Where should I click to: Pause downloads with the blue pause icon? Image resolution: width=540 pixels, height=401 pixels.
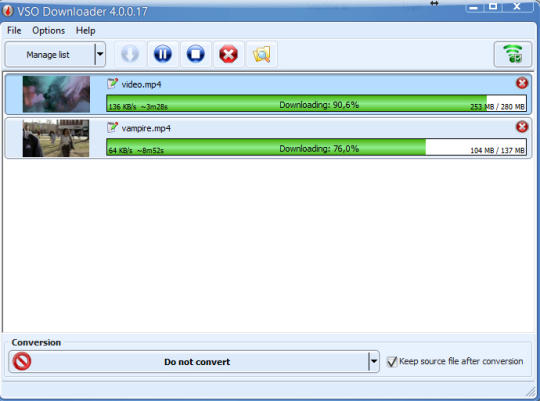click(163, 54)
